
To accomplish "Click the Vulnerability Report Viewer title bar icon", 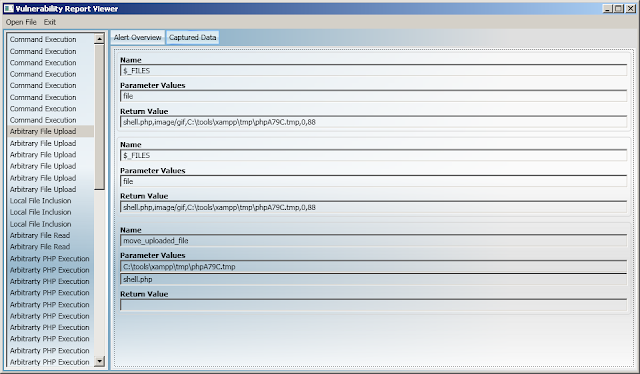I will (x=9, y=8).
